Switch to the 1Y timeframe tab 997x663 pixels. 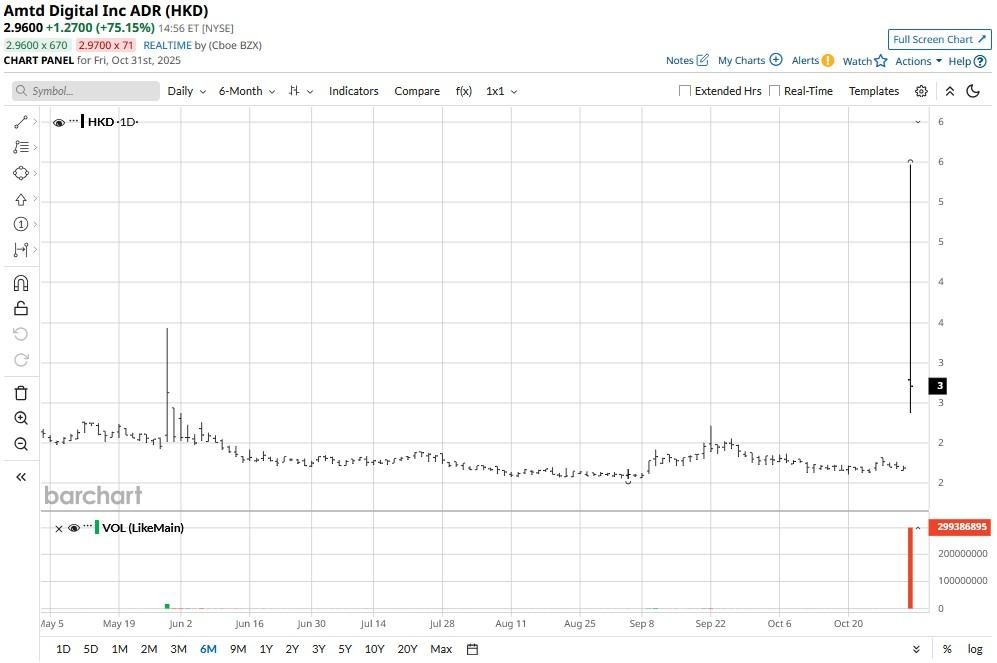(x=266, y=648)
